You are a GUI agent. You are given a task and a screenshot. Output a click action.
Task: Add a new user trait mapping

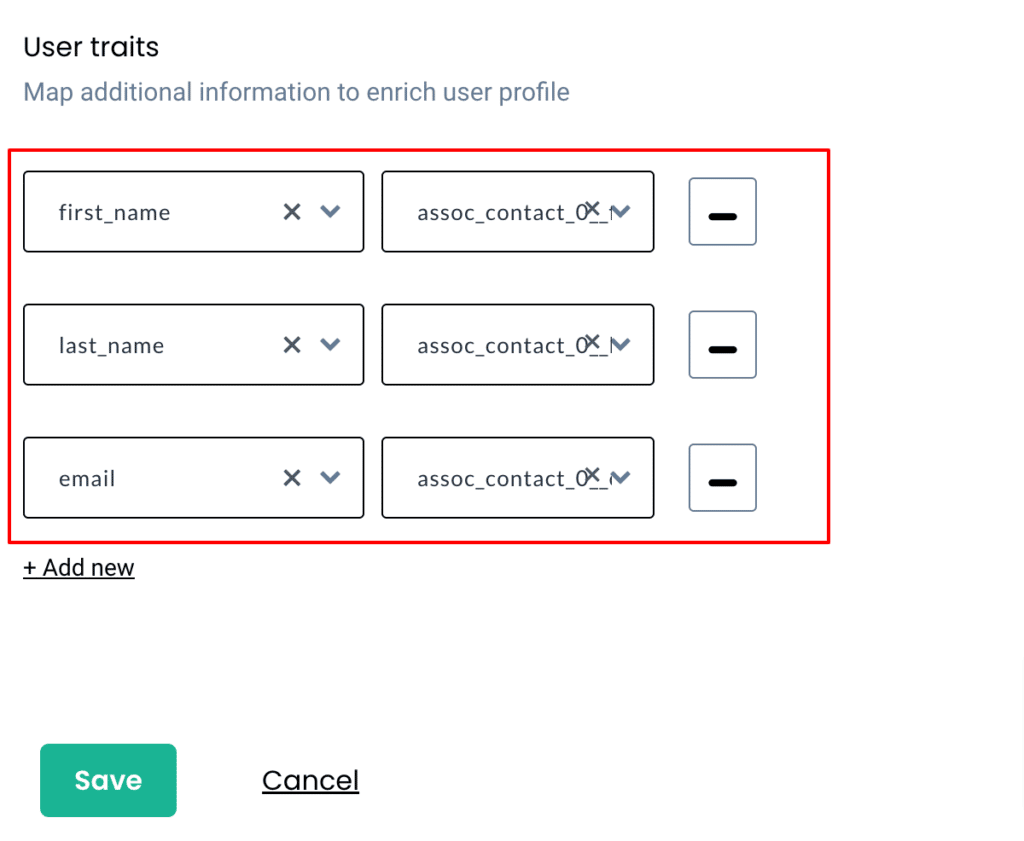79,567
